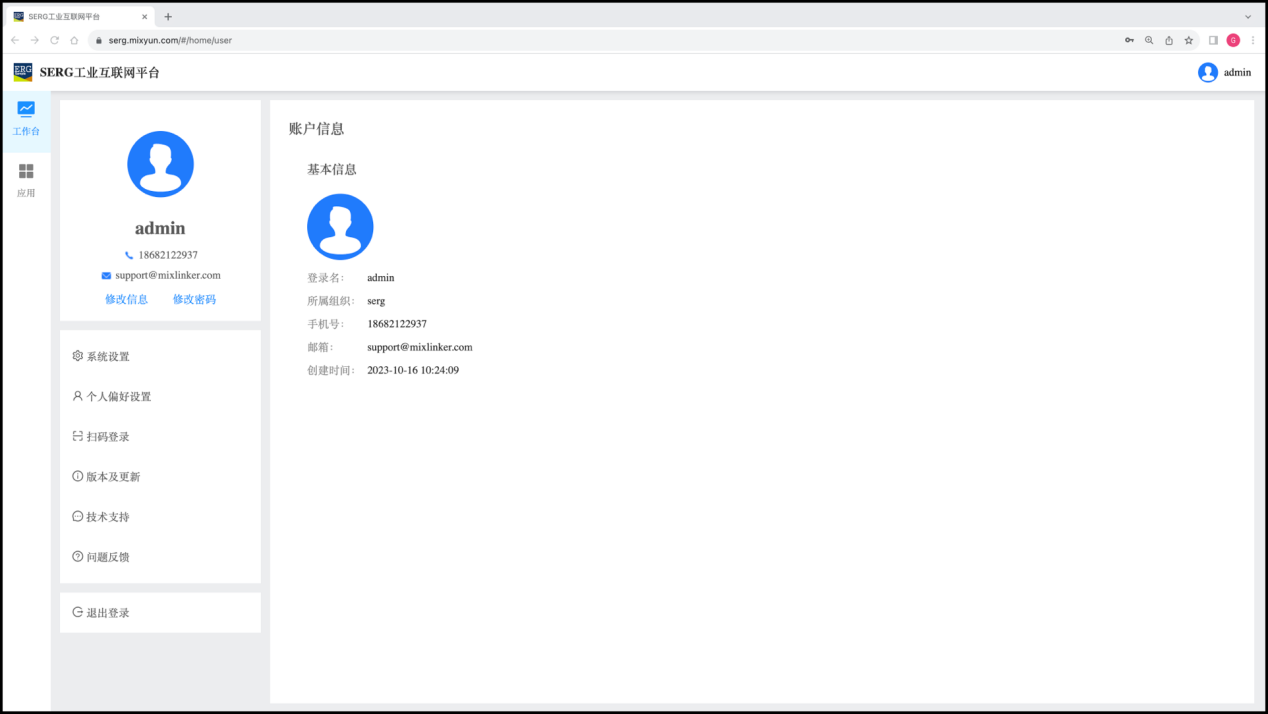Click the avatar under 基本信息
This screenshot has width=1268, height=714.
click(x=340, y=227)
